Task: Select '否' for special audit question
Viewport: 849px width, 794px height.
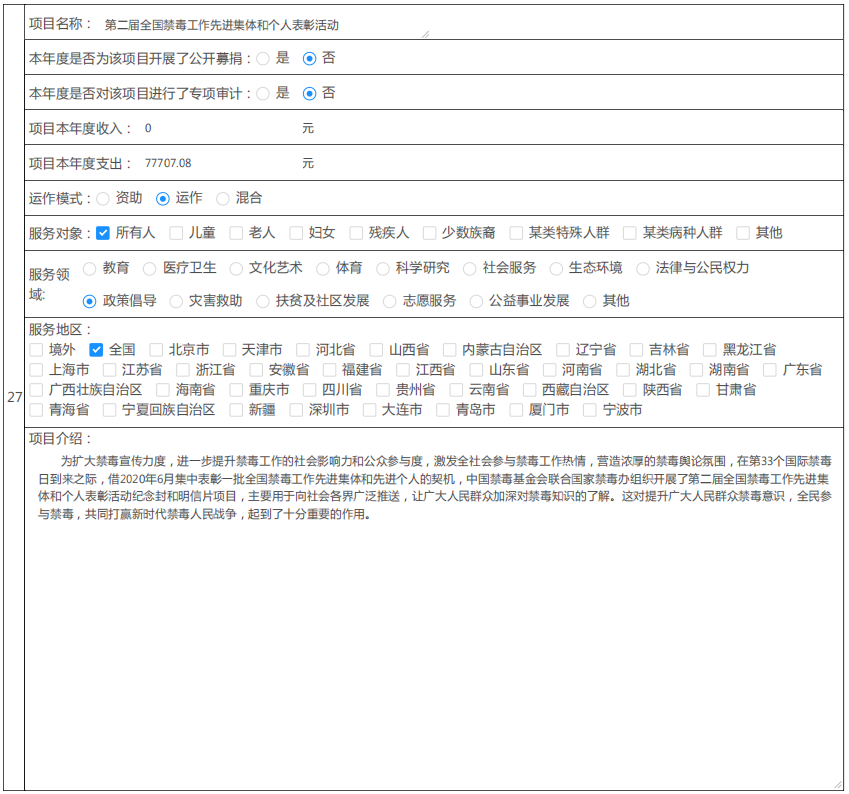Action: coord(309,94)
